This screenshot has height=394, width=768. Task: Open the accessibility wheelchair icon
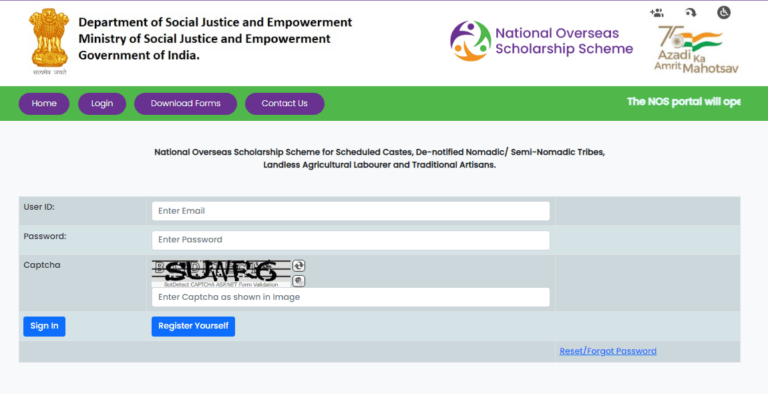coord(724,12)
